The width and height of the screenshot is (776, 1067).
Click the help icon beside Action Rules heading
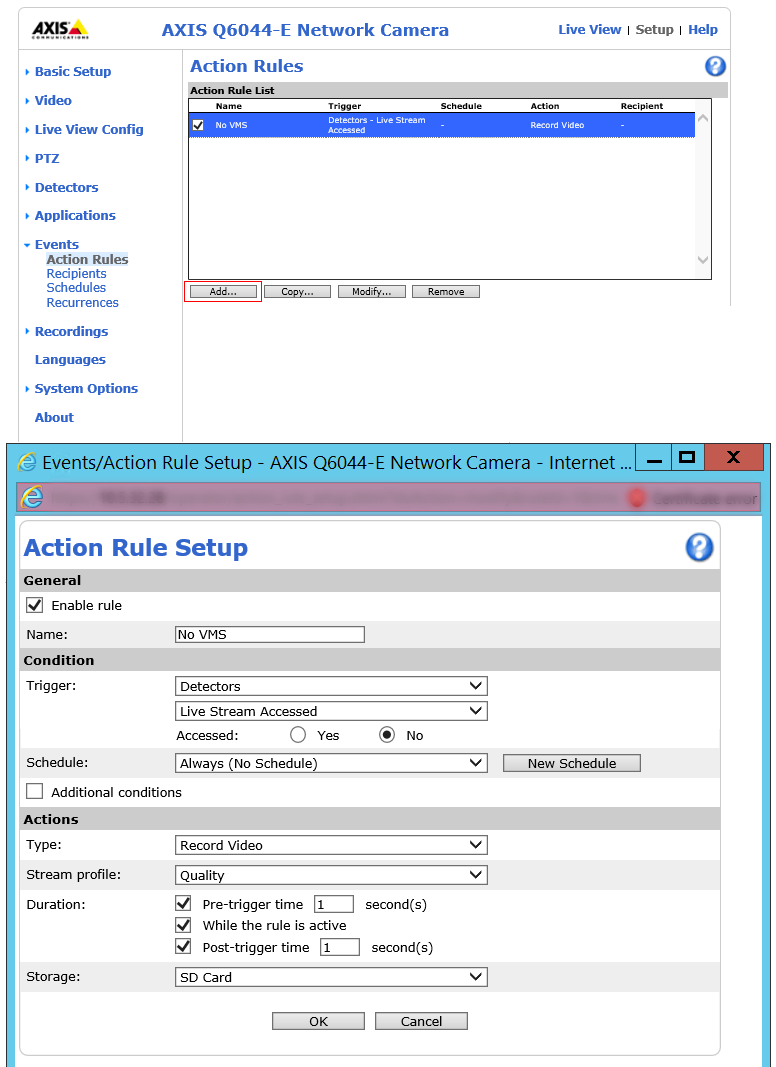[x=715, y=67]
